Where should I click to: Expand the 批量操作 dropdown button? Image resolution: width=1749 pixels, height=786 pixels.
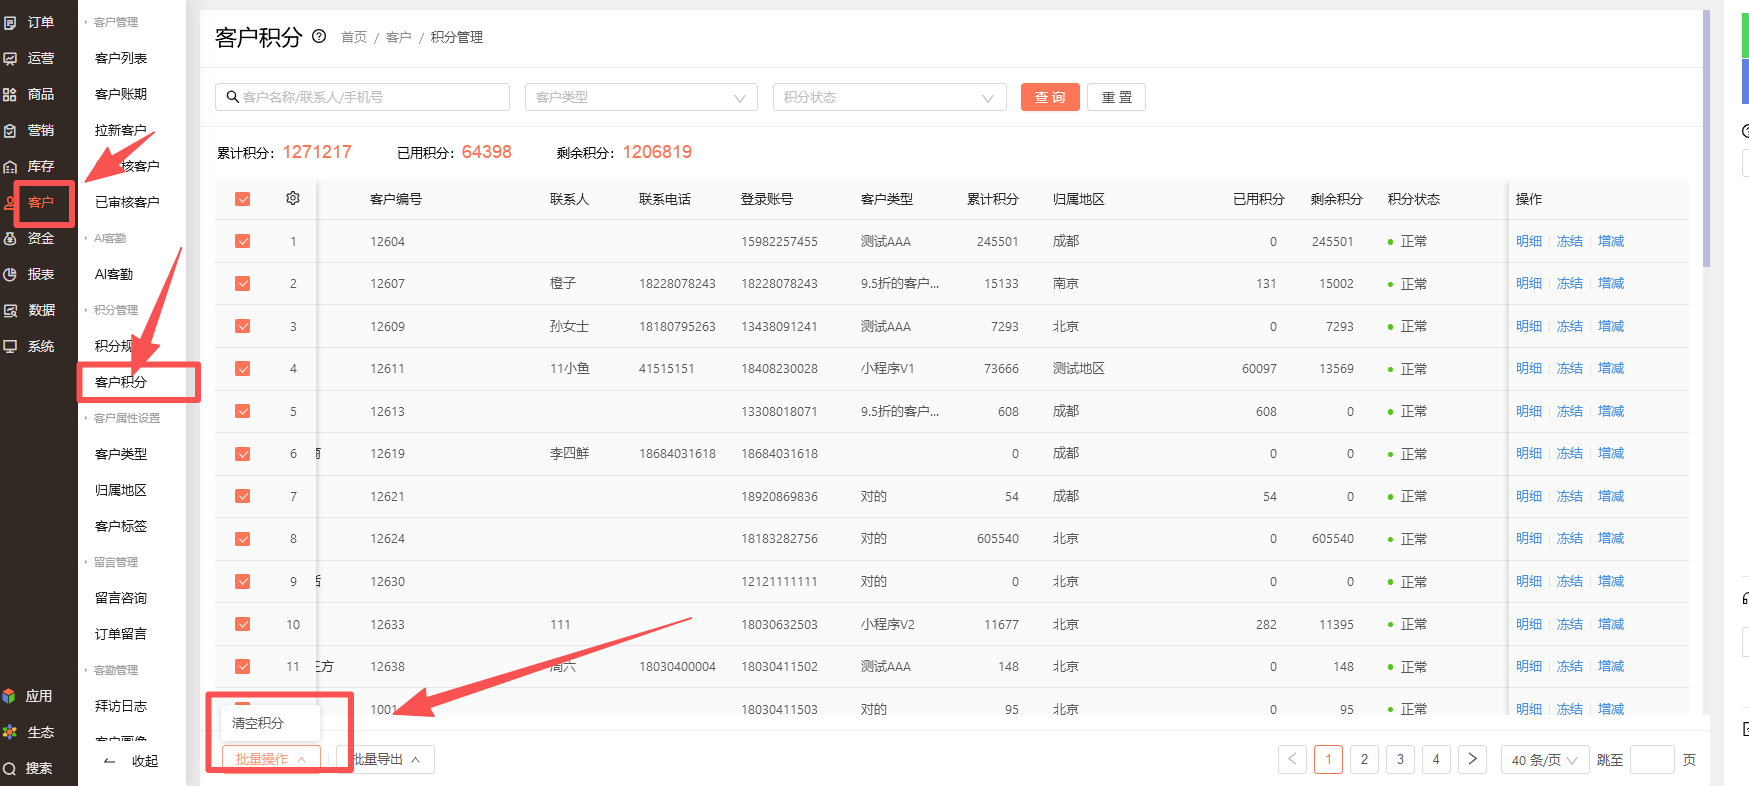tap(271, 759)
